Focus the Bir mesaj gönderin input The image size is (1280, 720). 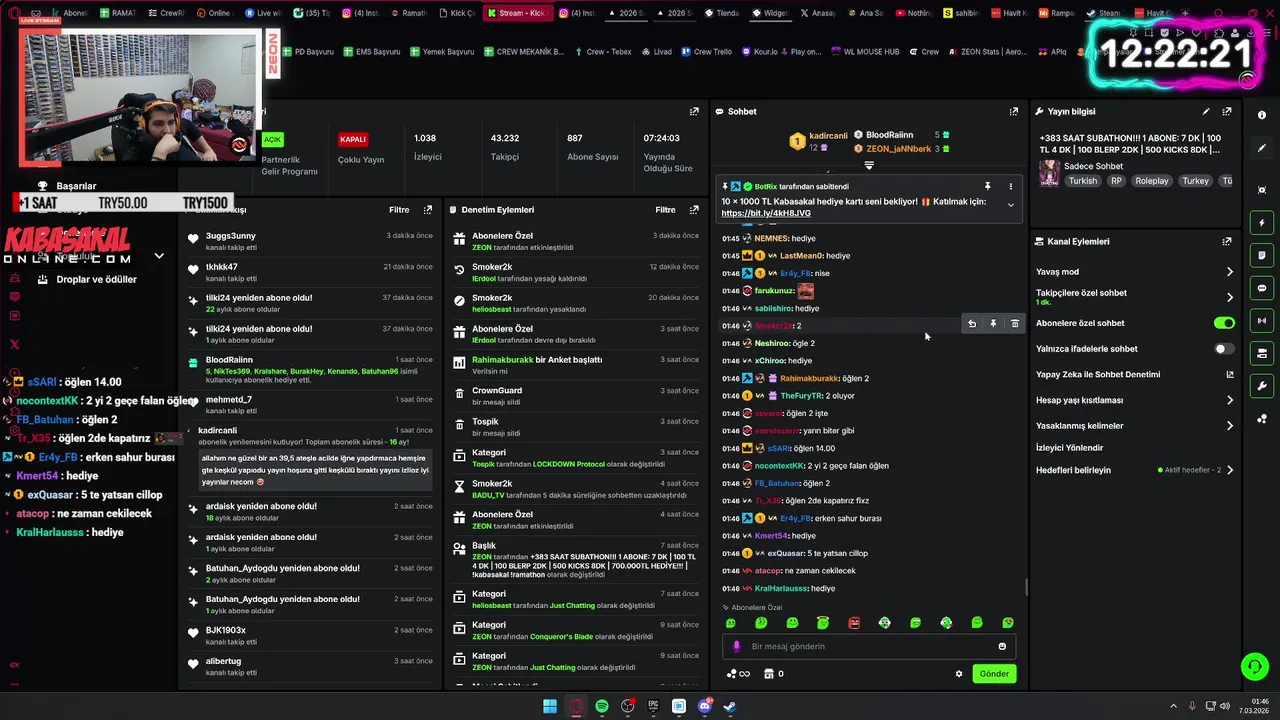point(868,646)
